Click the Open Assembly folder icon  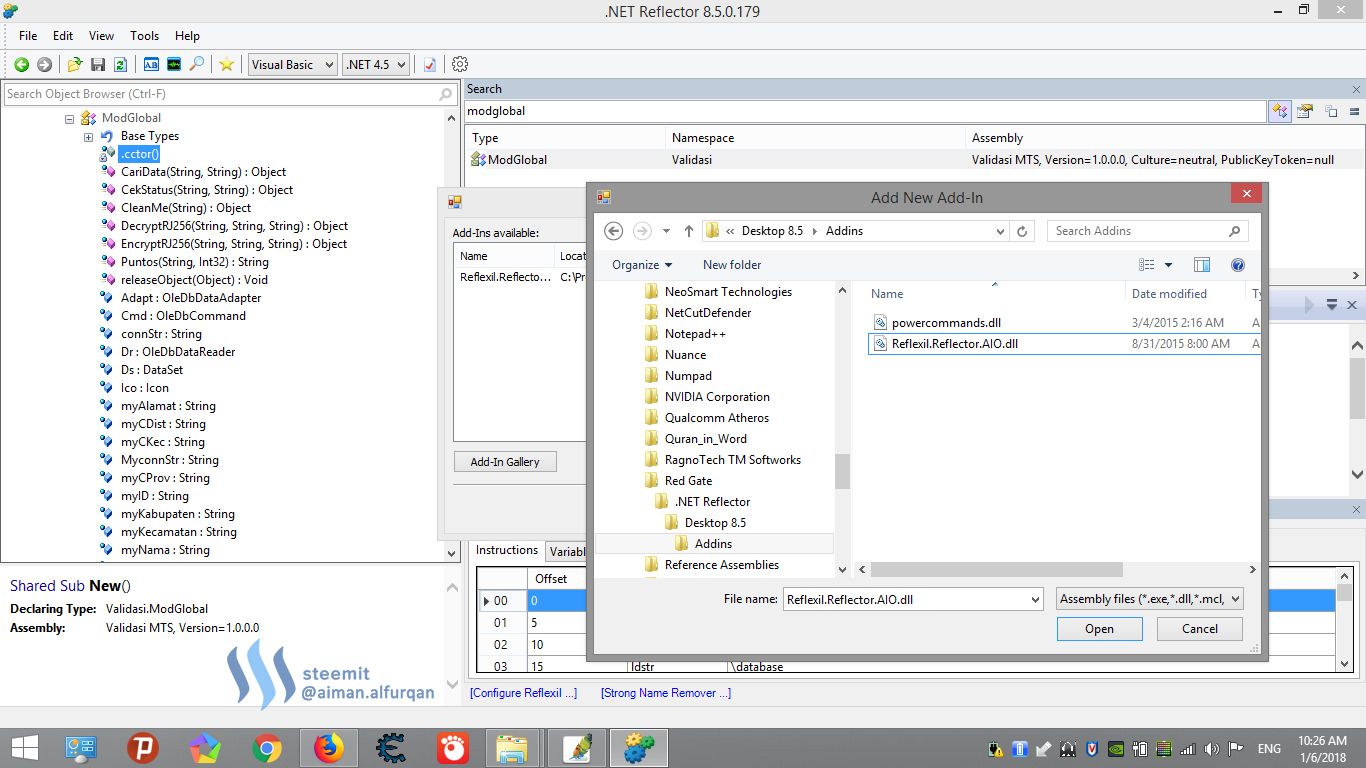[x=75, y=64]
